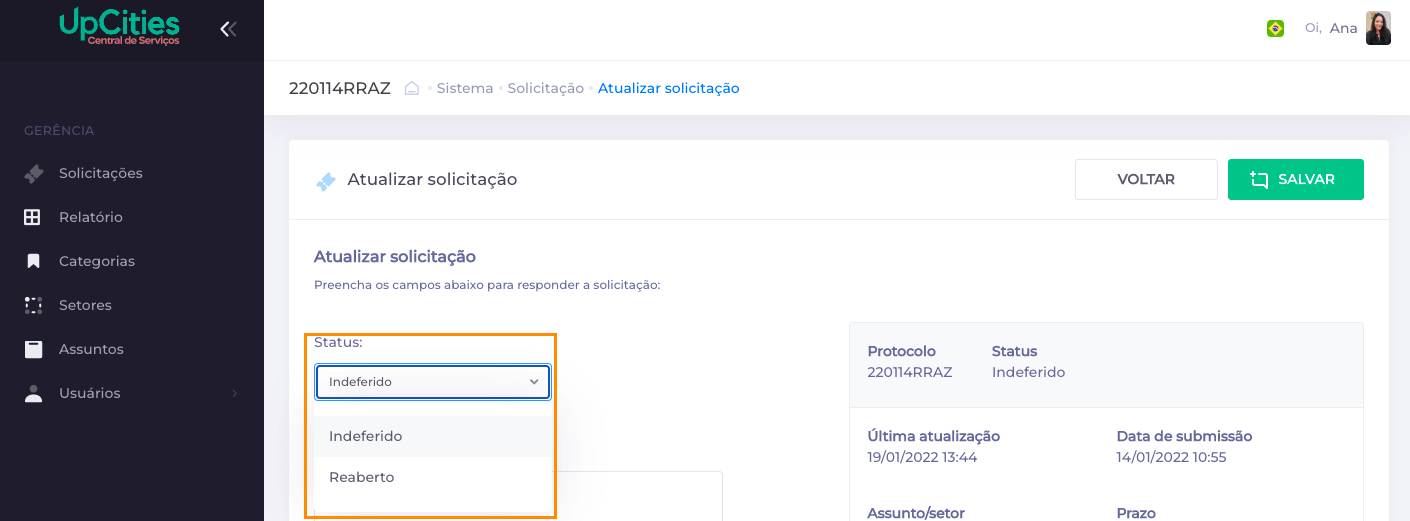Screen dimensions: 1410x521
Task: Follow the Sistema breadcrumb link
Action: click(465, 88)
